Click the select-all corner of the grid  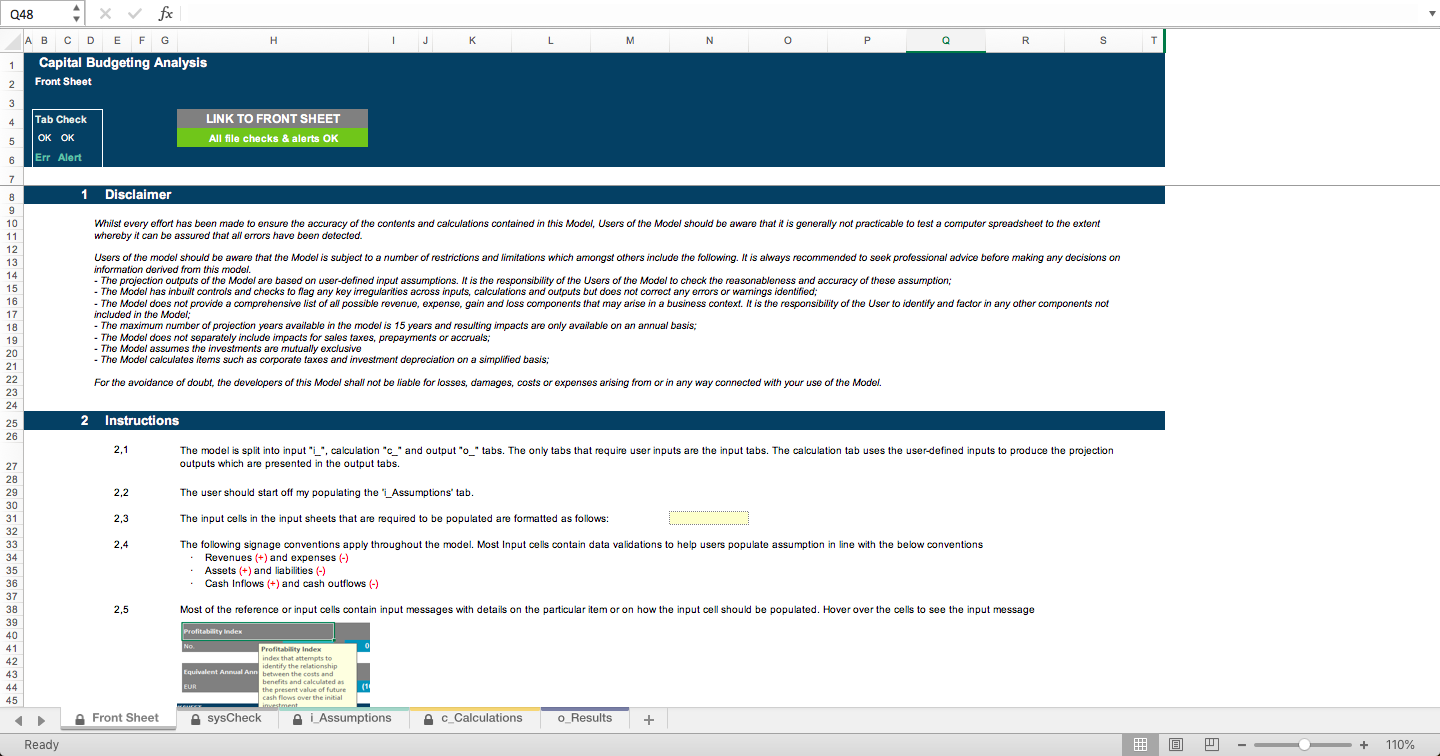(11, 40)
